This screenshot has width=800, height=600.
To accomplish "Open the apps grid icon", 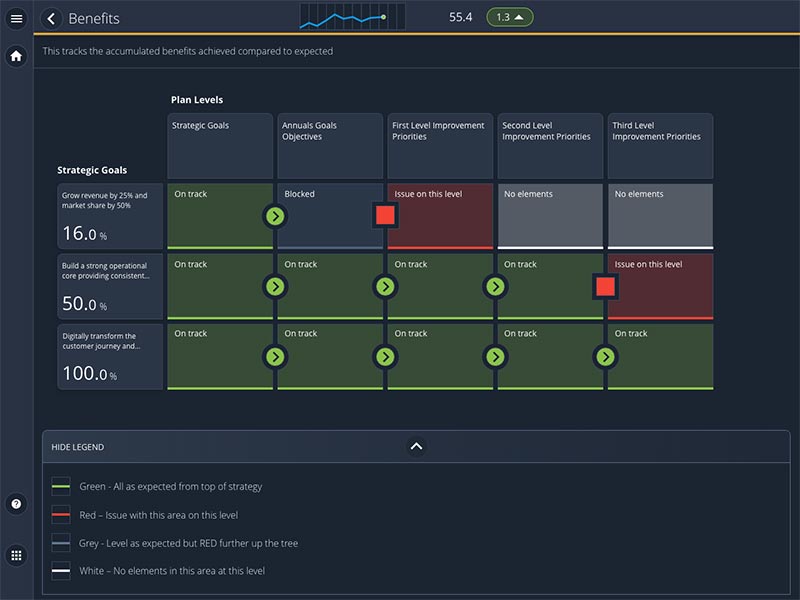I will [x=16, y=556].
